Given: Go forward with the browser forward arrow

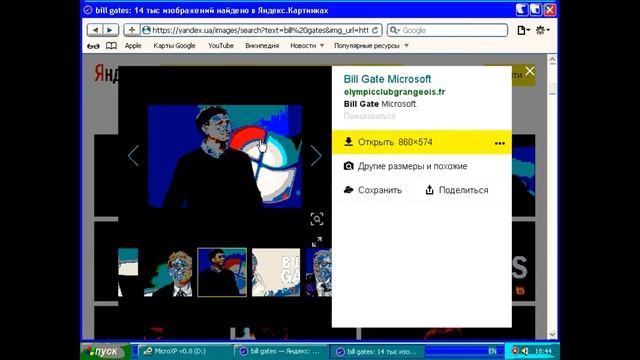Looking at the screenshot, I should click(x=110, y=30).
